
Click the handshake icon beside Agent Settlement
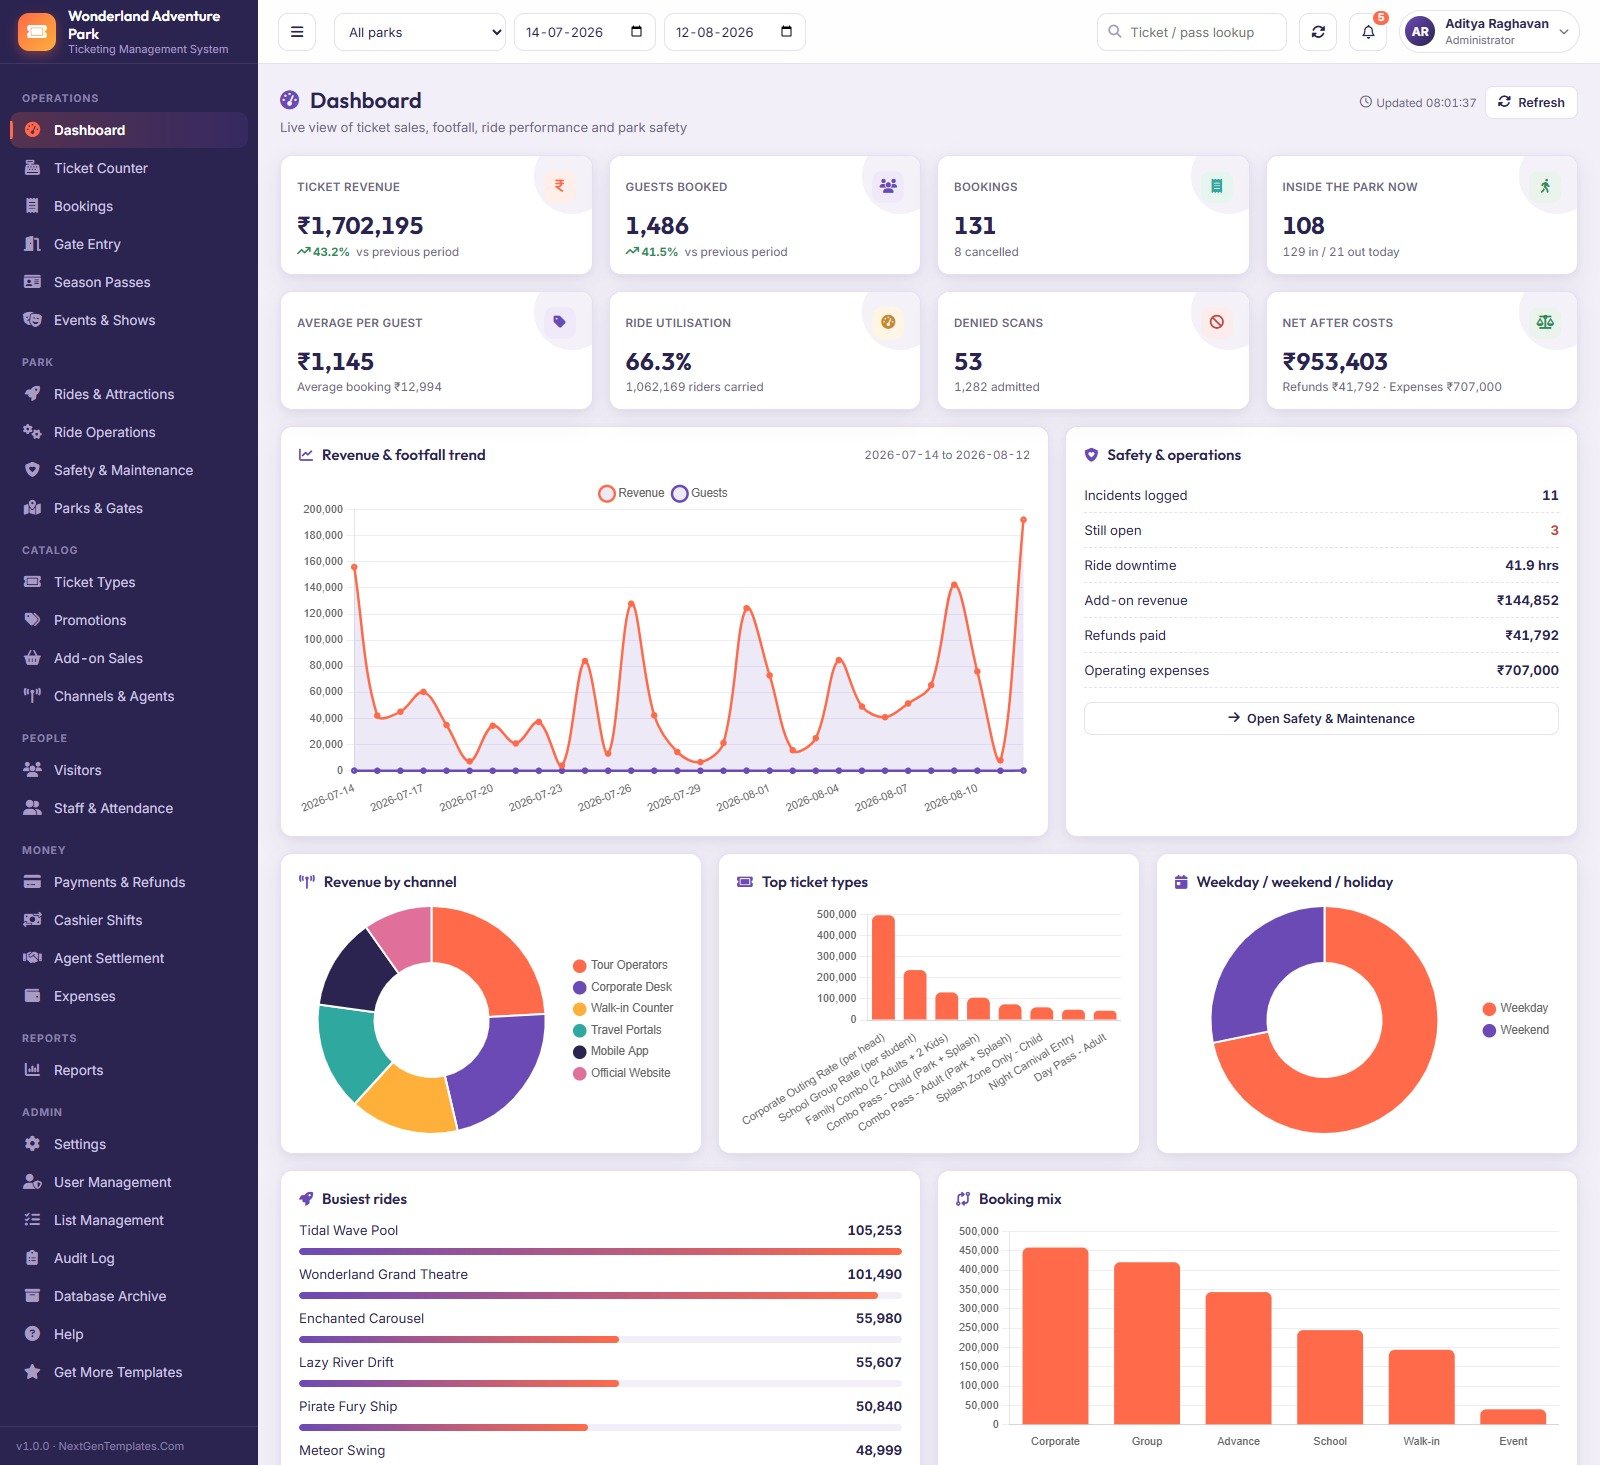click(32, 958)
